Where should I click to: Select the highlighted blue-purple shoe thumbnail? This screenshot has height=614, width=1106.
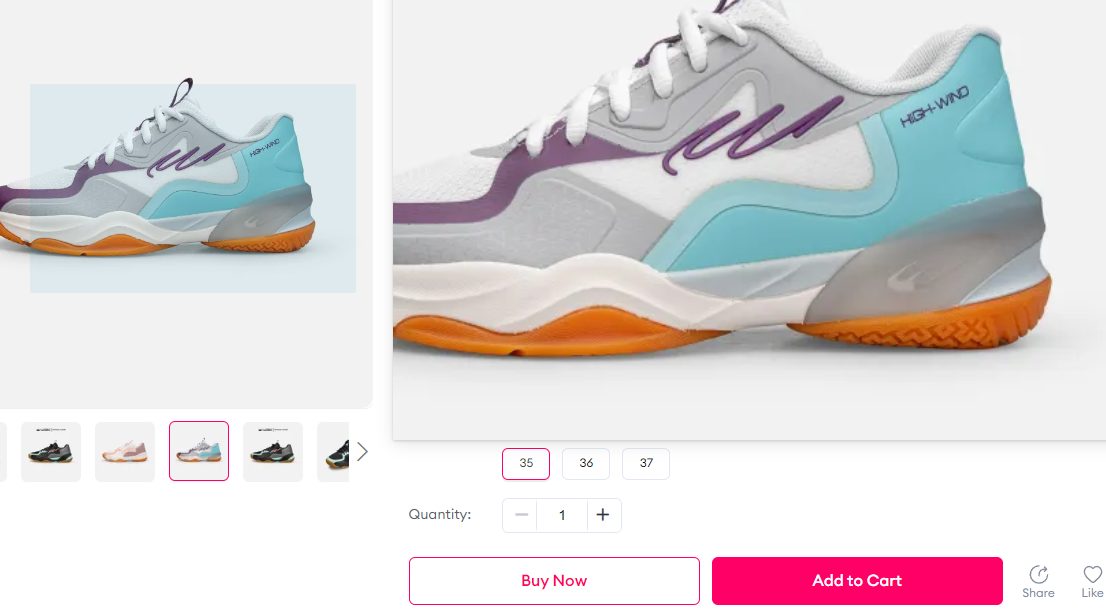(199, 451)
